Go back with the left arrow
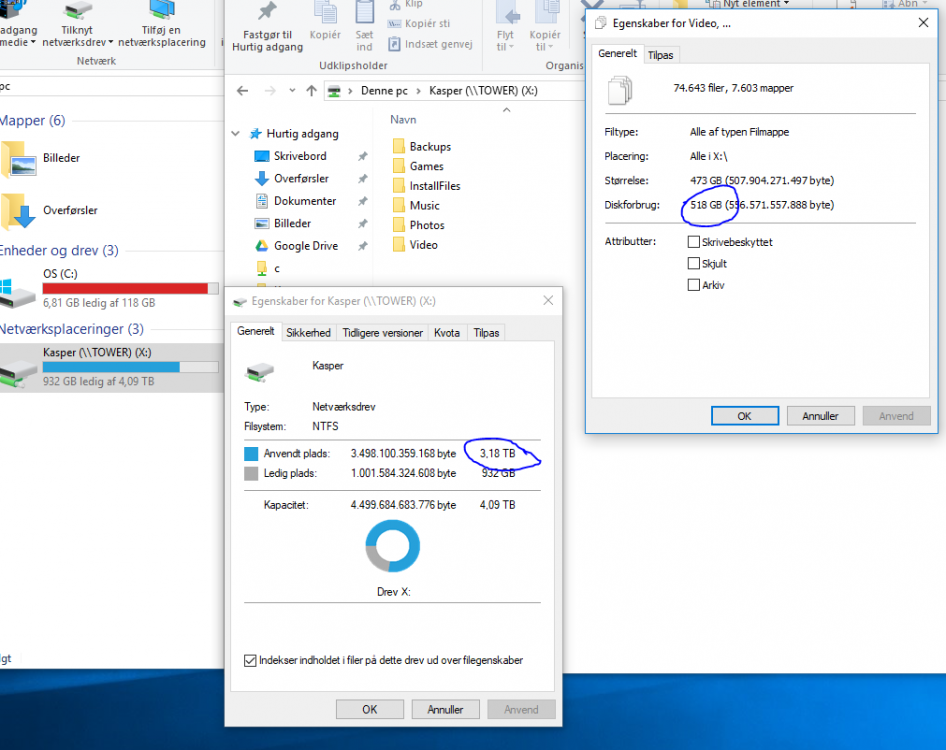The width and height of the screenshot is (946, 750). (243, 91)
